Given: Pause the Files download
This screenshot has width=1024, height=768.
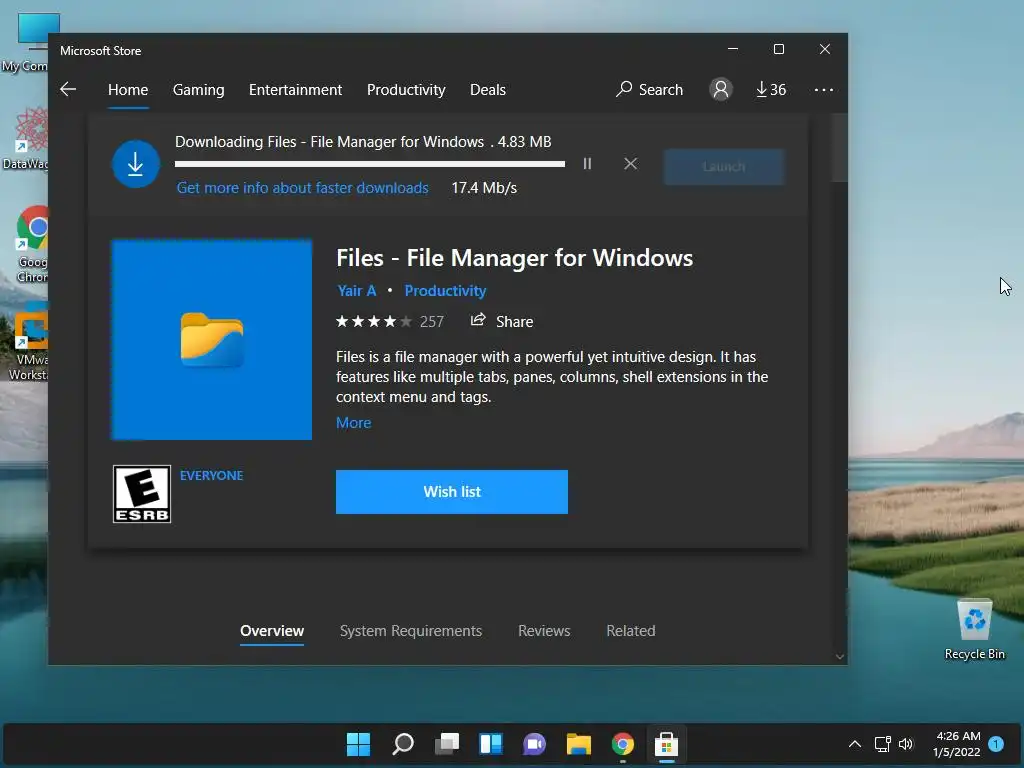Looking at the screenshot, I should click(x=587, y=164).
